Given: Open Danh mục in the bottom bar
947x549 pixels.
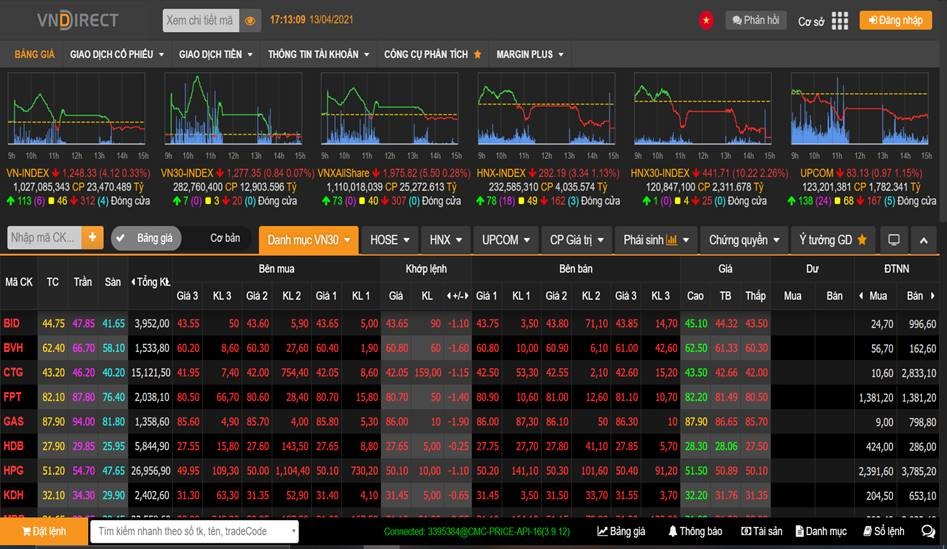Looking at the screenshot, I should [821, 531].
